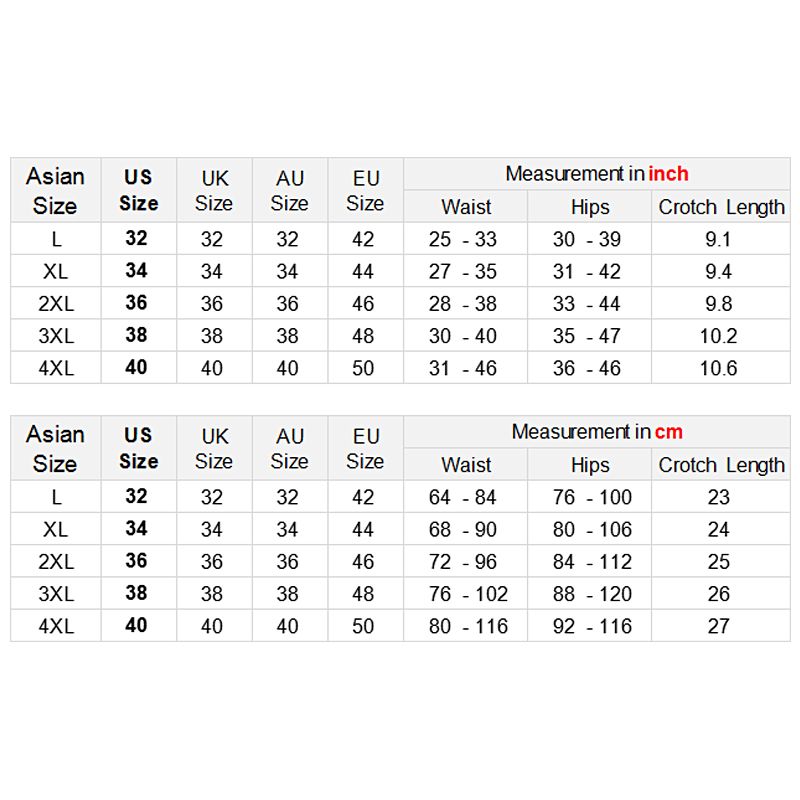Select the 9.1 crotch length cell
800x800 pixels.
pyautogui.click(x=718, y=239)
